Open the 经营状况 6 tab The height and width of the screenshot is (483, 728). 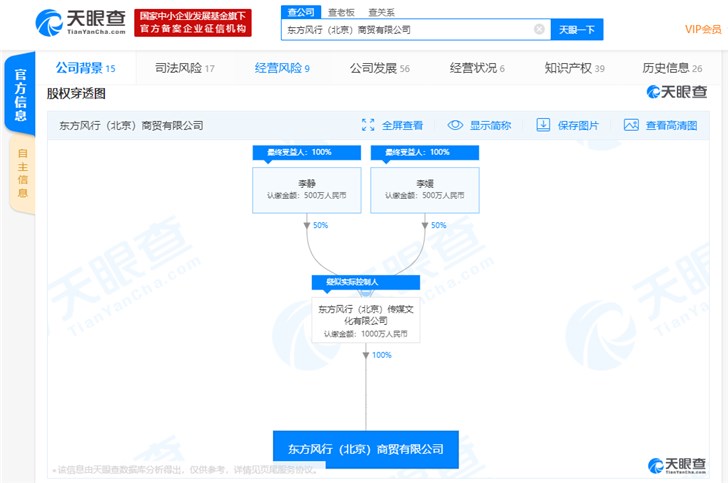tap(477, 68)
